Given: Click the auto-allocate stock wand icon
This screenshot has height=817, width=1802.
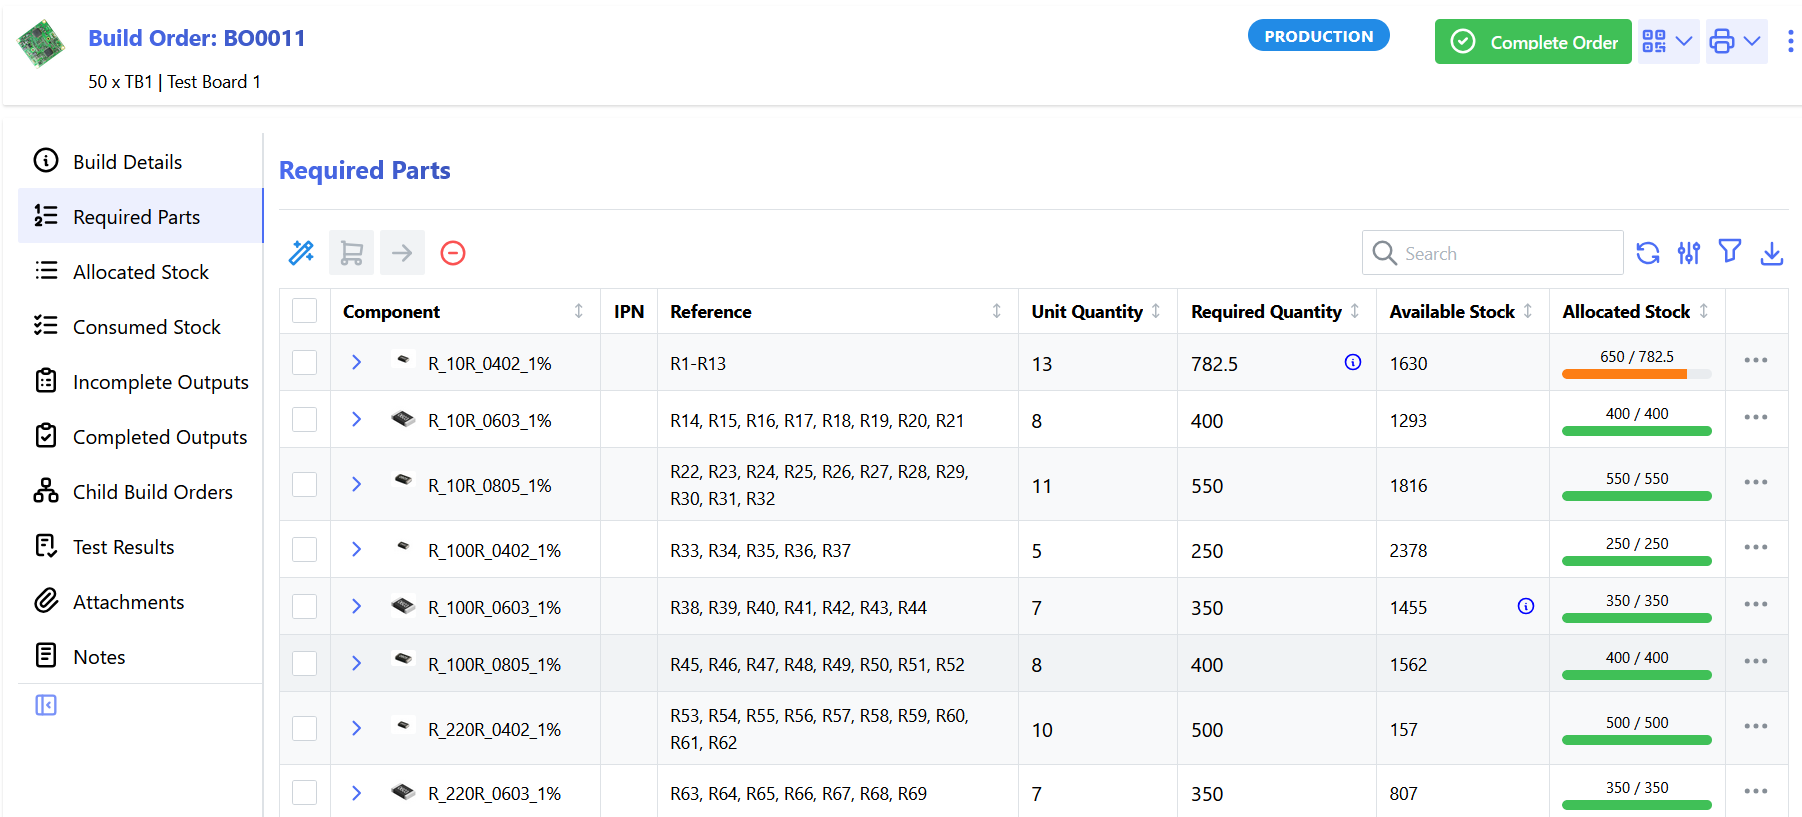Looking at the screenshot, I should click(x=301, y=253).
